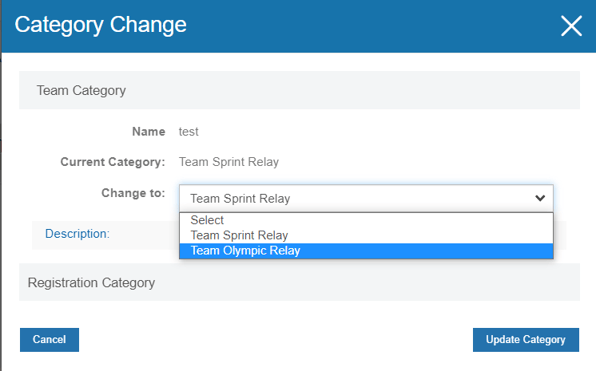Pick Team Sprint Relay from dropdown list
The image size is (596, 371).
366,235
